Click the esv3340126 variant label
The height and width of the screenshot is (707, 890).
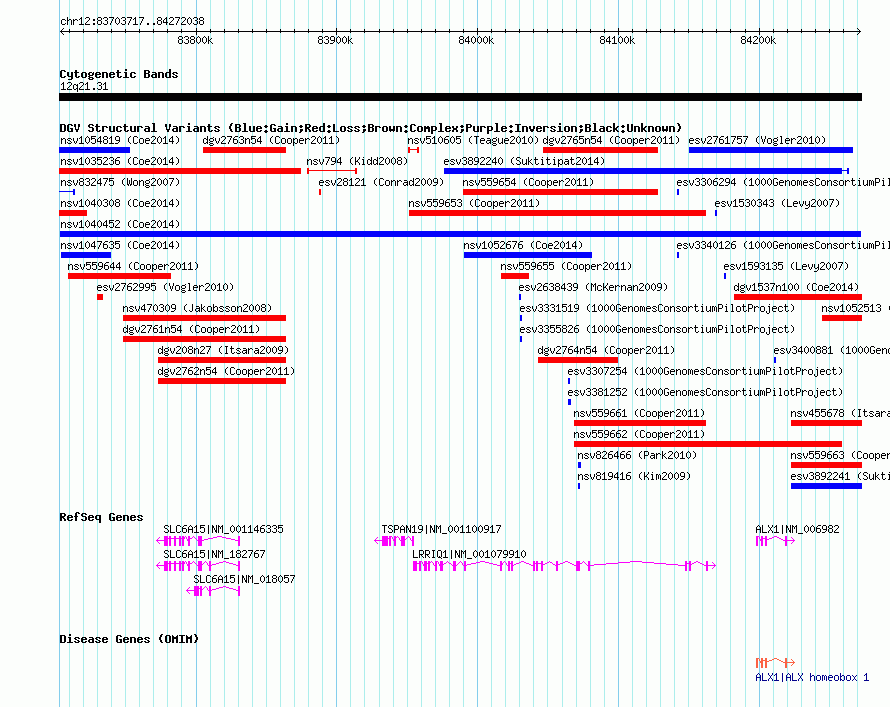tap(783, 245)
